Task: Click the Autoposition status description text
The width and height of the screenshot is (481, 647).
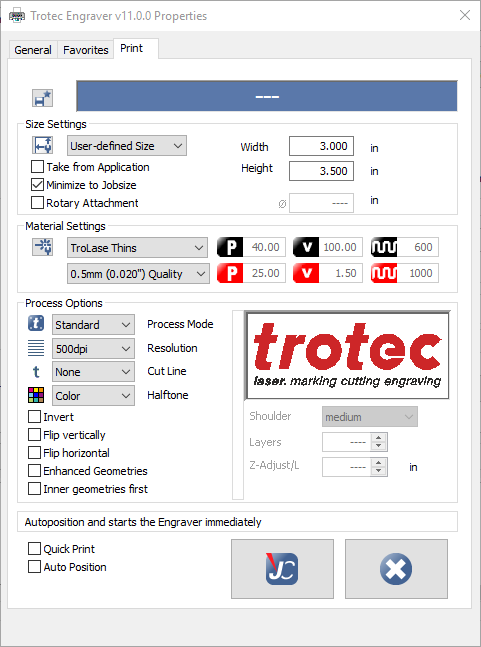Action: pyautogui.click(x=143, y=522)
